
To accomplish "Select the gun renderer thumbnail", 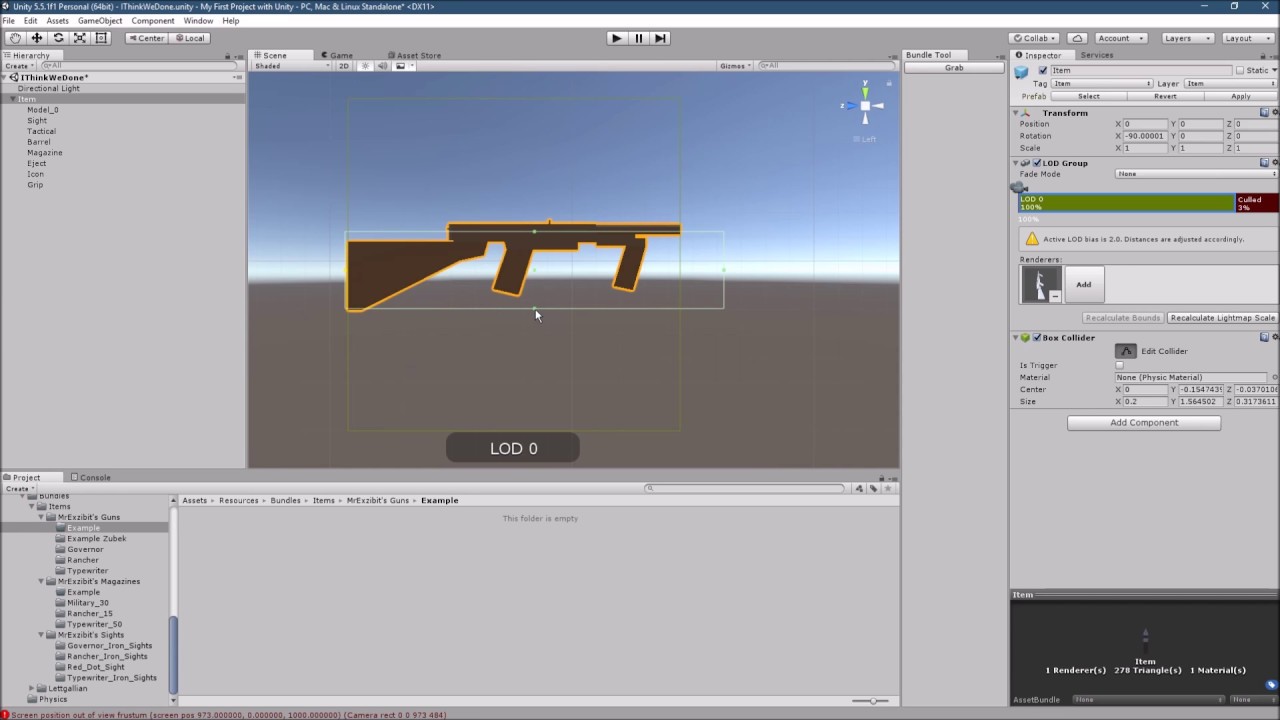I will click(x=1040, y=284).
